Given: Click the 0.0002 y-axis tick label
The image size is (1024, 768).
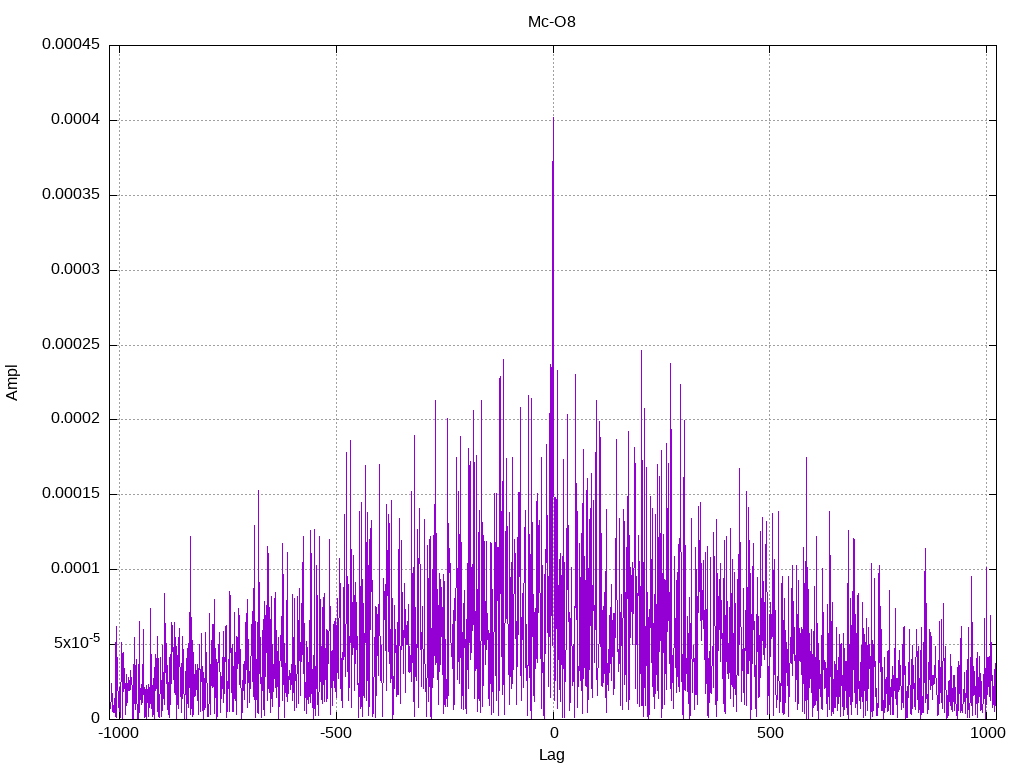Looking at the screenshot, I should click(76, 419).
